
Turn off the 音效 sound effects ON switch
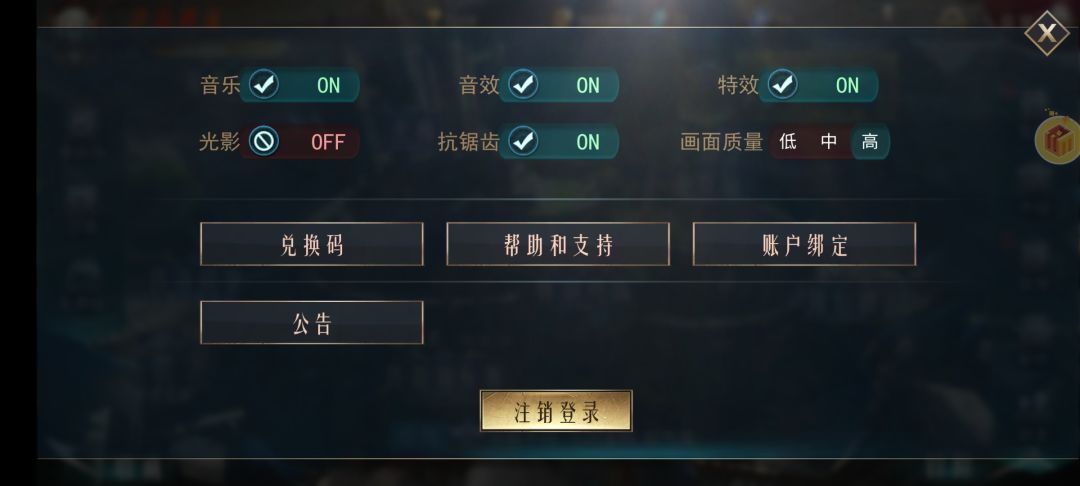point(587,85)
